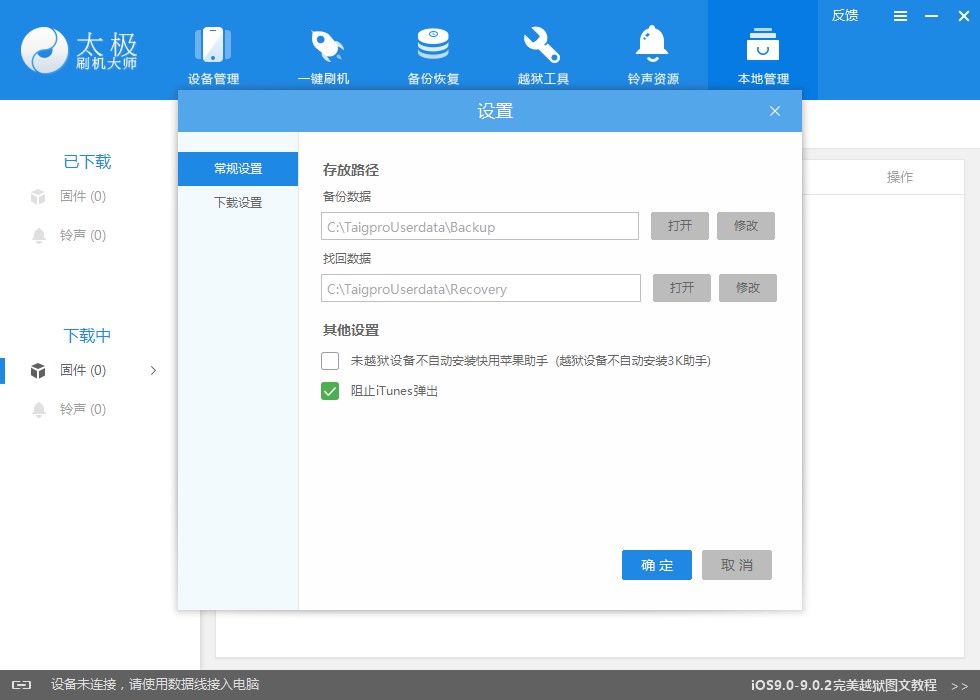This screenshot has width=980, height=700.
Task: Click the 操作 column header
Action: (899, 177)
